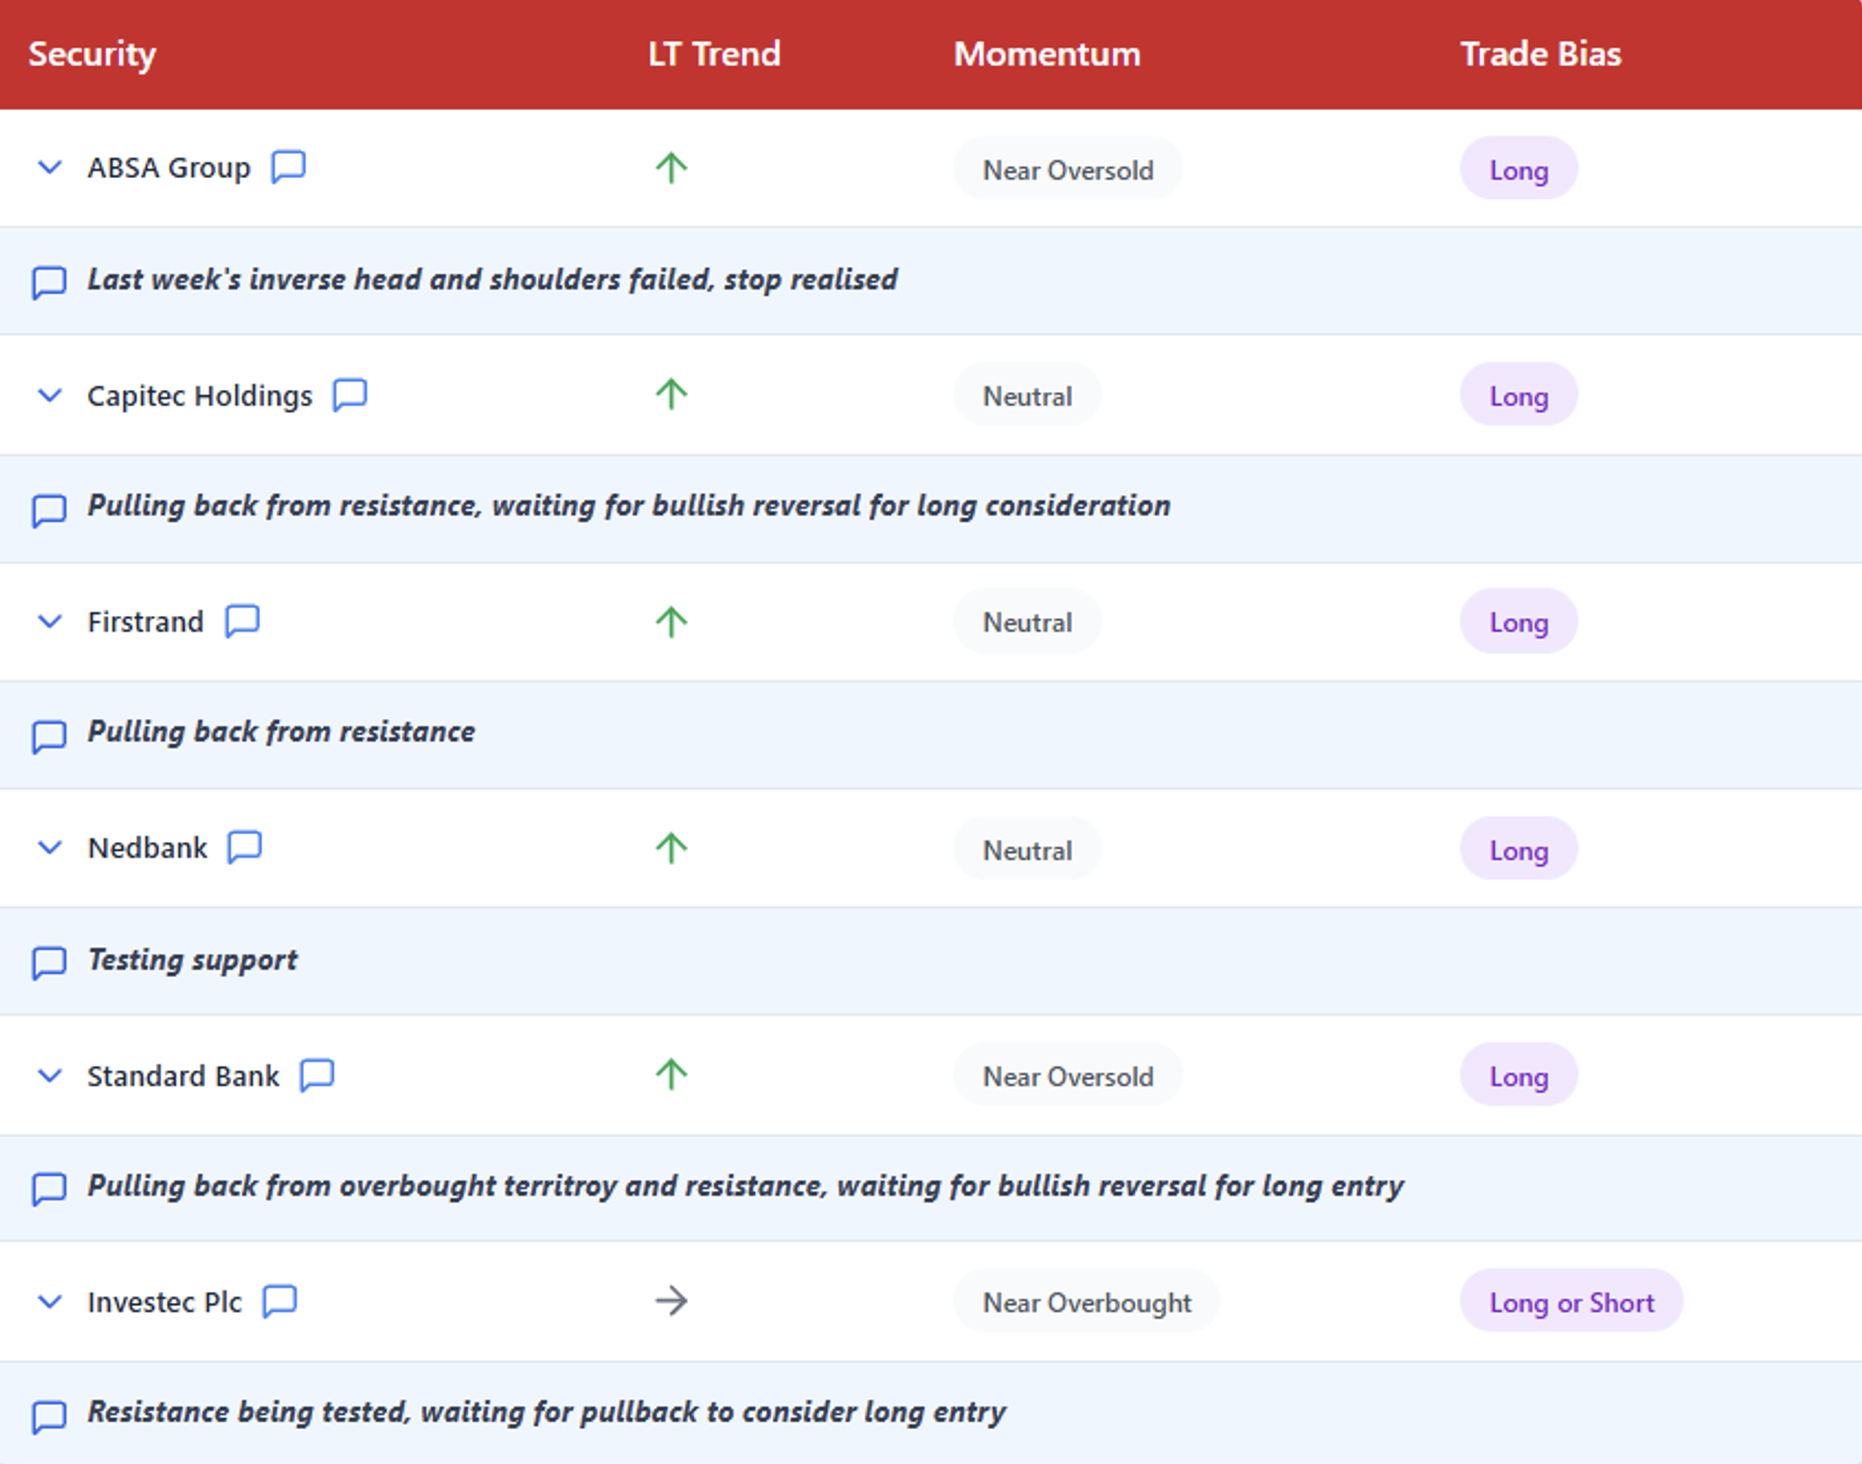The width and height of the screenshot is (1862, 1464).
Task: Click Nedbank green uptrend arrow
Action: [671, 848]
